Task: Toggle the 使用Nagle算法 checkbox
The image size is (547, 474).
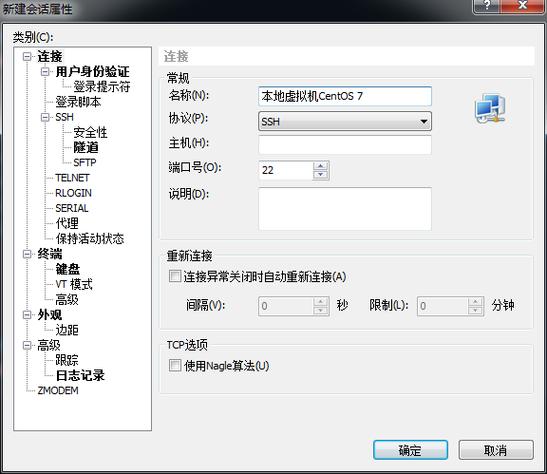Action: 175,365
